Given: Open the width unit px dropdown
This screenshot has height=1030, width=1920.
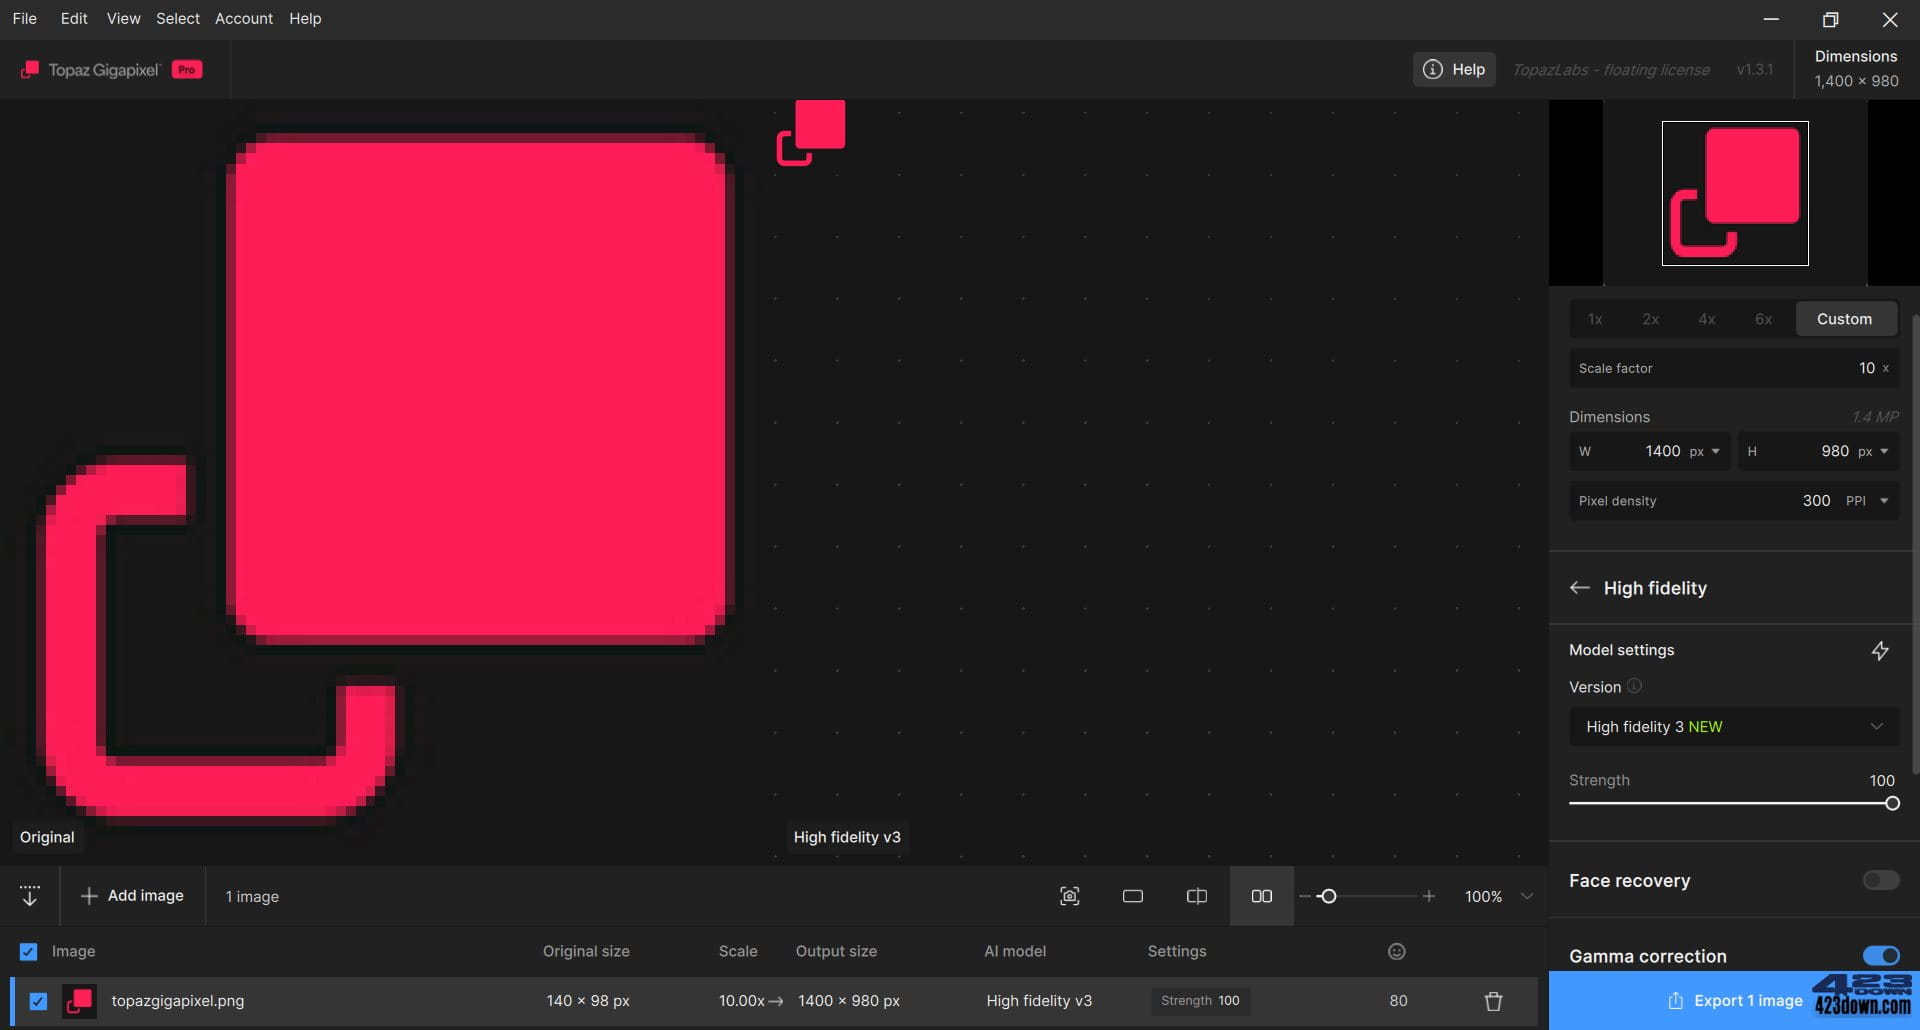Looking at the screenshot, I should pos(1705,451).
